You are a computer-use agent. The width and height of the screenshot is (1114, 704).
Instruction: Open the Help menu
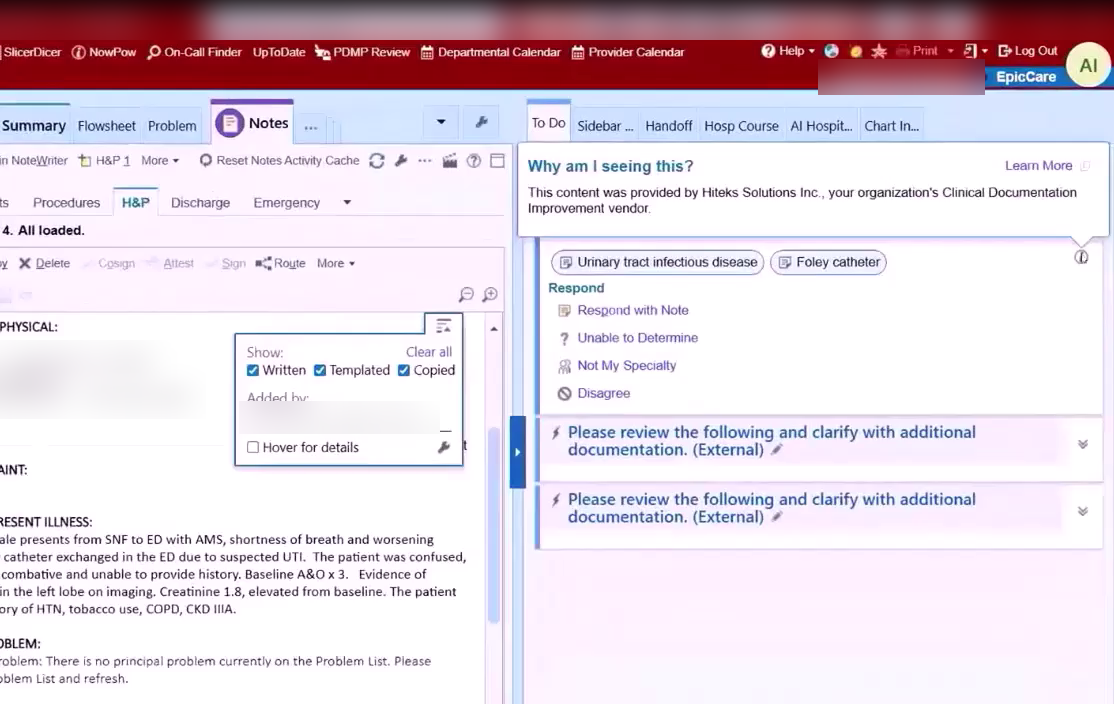[x=788, y=51]
